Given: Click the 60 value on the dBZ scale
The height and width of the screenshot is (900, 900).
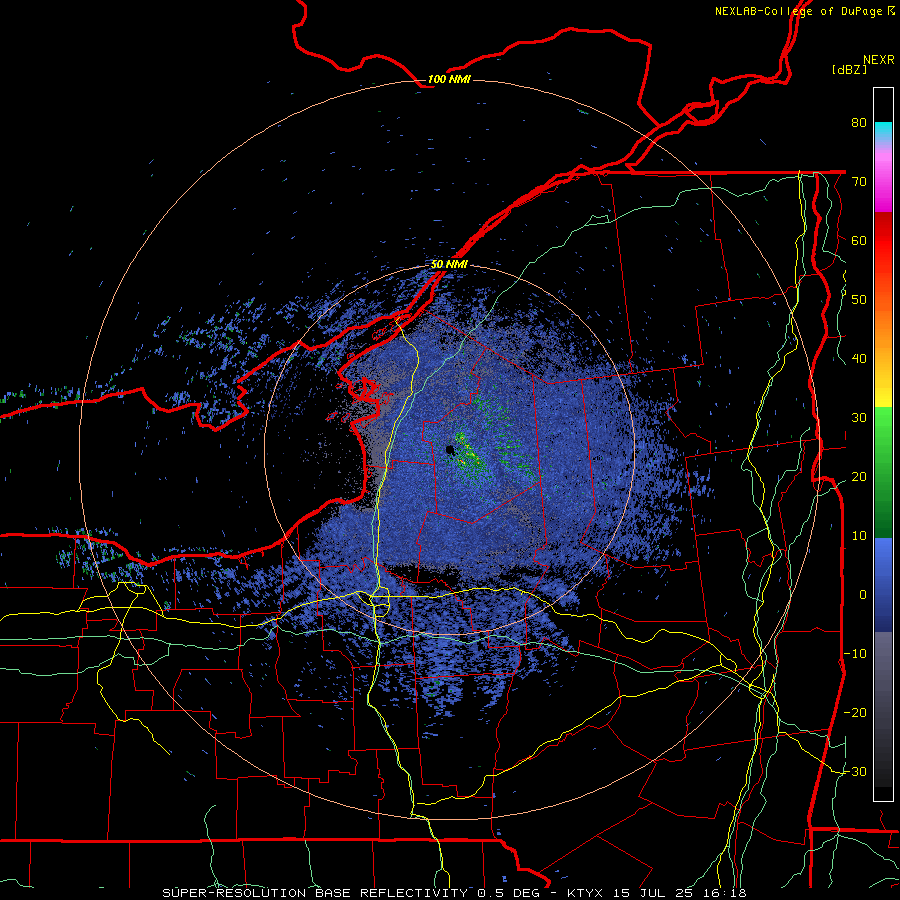Looking at the screenshot, I should [x=859, y=240].
